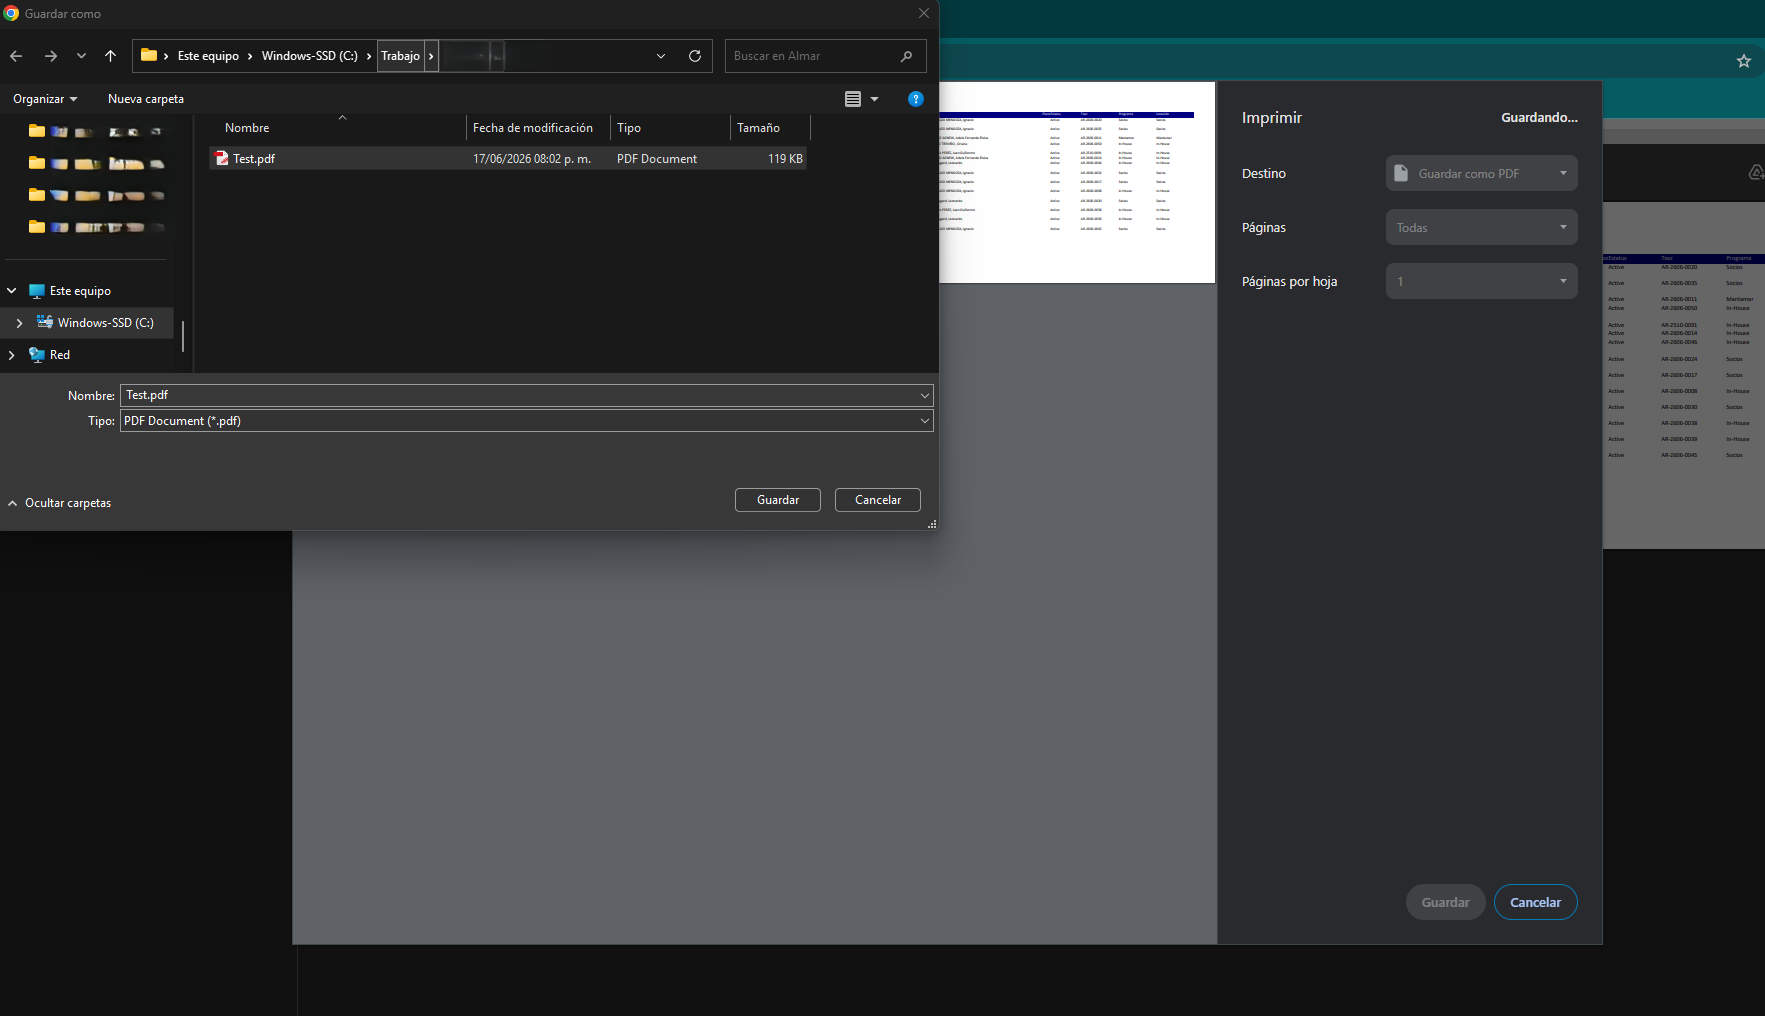Click the Chrome icon in title bar
Screen dimensions: 1765x1016
[11, 13]
